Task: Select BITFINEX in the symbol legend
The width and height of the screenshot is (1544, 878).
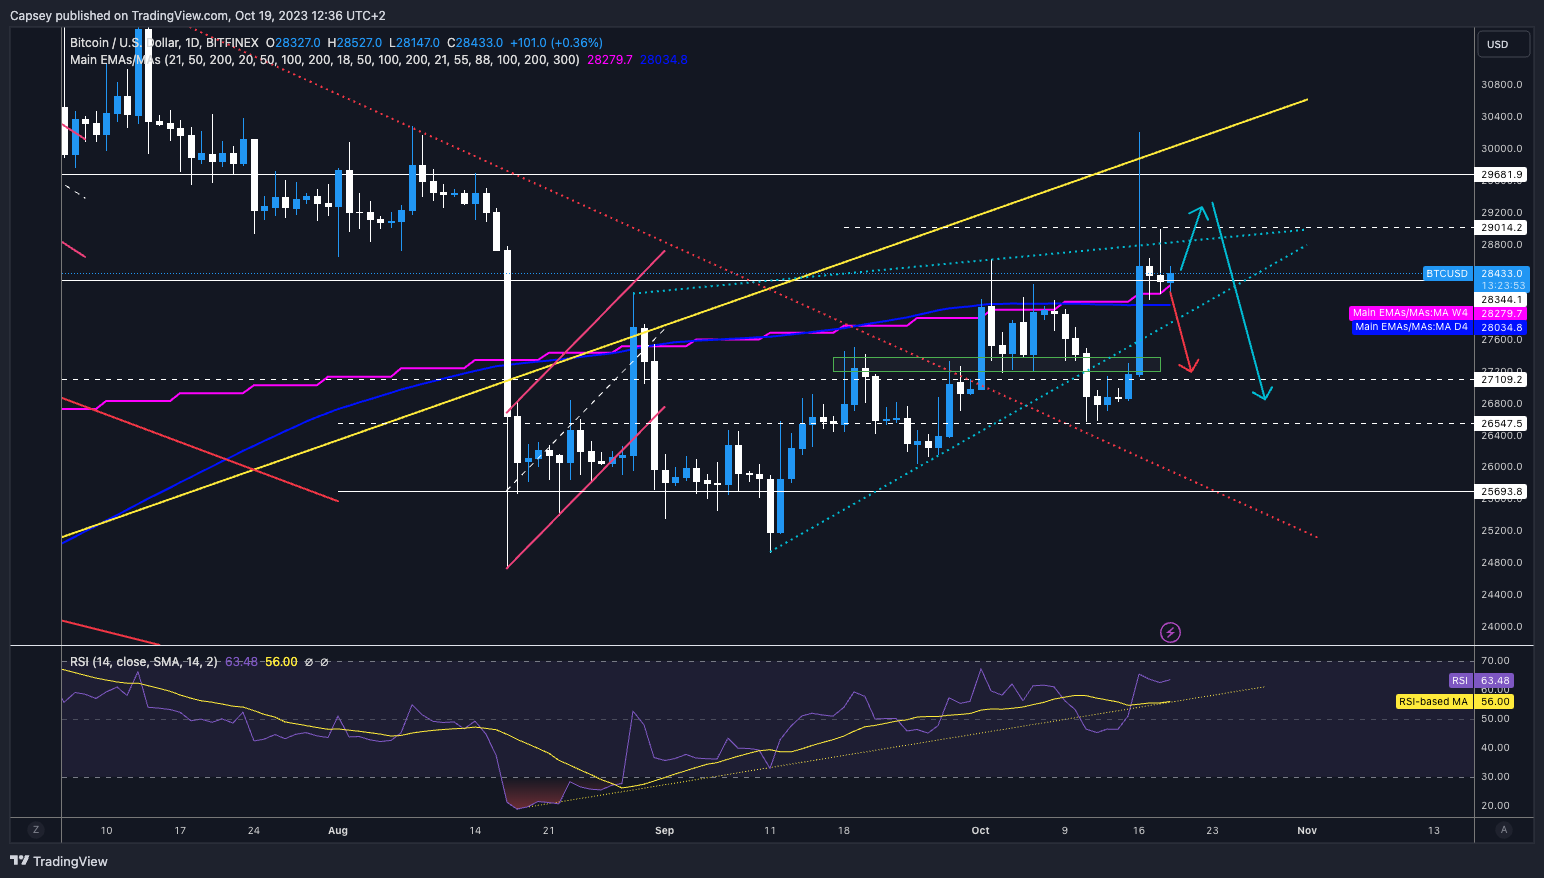Action: (232, 43)
